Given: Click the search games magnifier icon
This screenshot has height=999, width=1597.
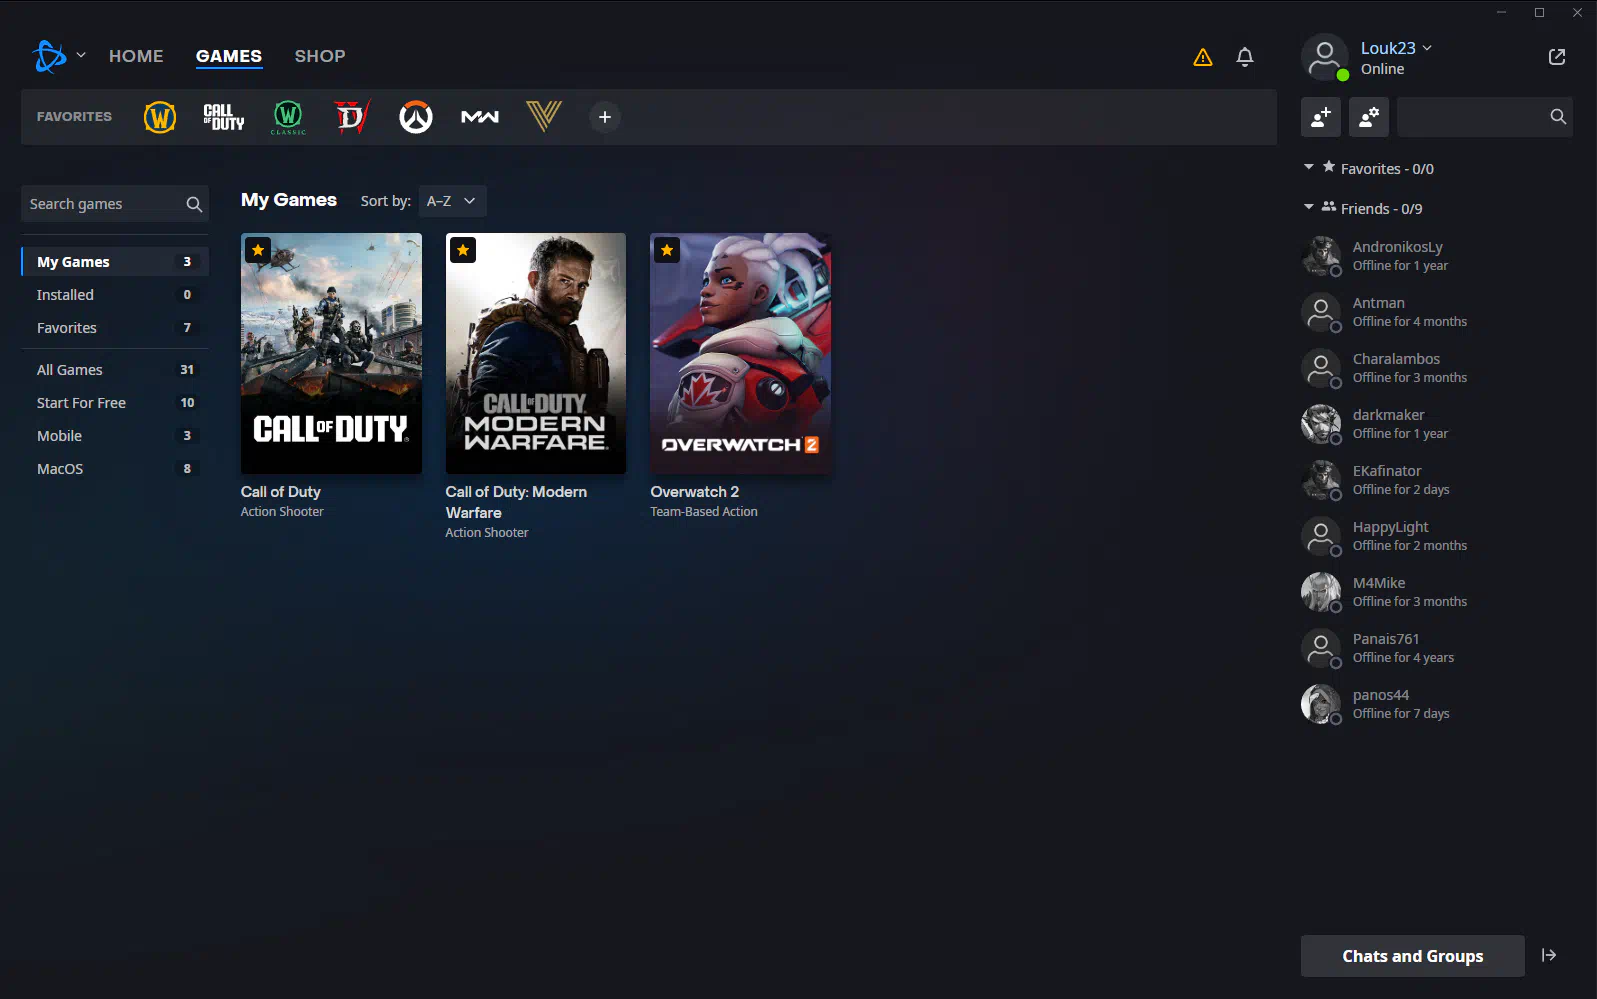Looking at the screenshot, I should click(194, 204).
